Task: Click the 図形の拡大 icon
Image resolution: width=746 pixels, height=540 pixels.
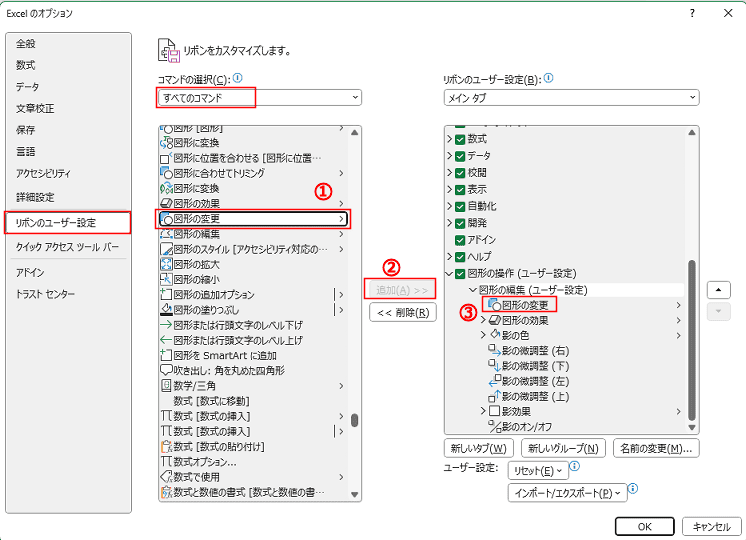Action: [x=166, y=265]
